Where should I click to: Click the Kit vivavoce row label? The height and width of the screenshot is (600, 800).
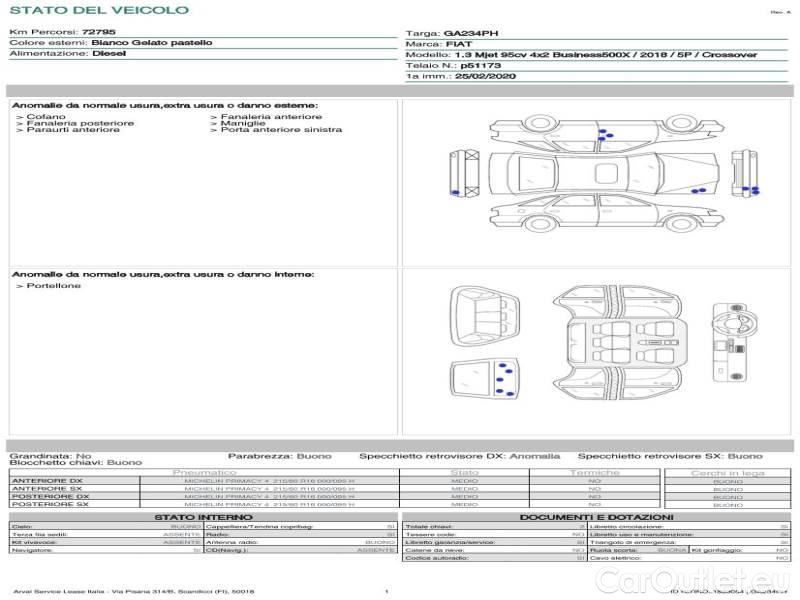click(x=34, y=542)
